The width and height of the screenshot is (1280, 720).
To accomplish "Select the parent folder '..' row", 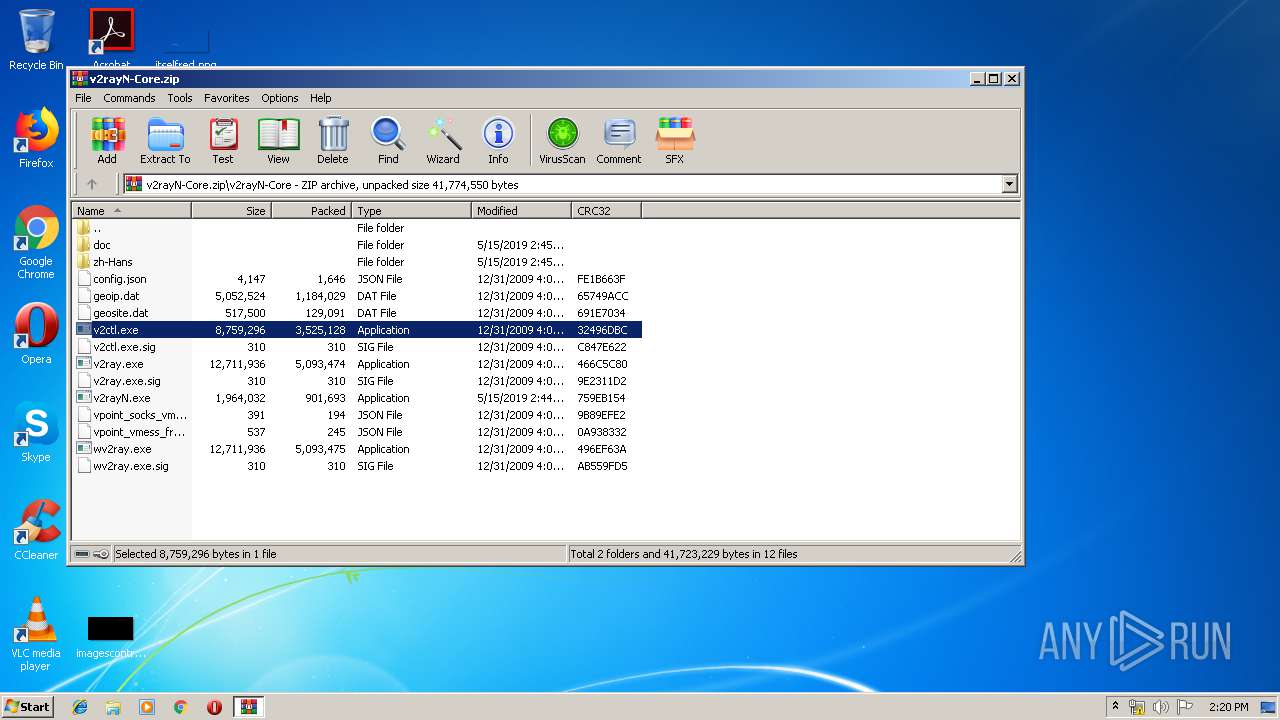I will [358, 228].
